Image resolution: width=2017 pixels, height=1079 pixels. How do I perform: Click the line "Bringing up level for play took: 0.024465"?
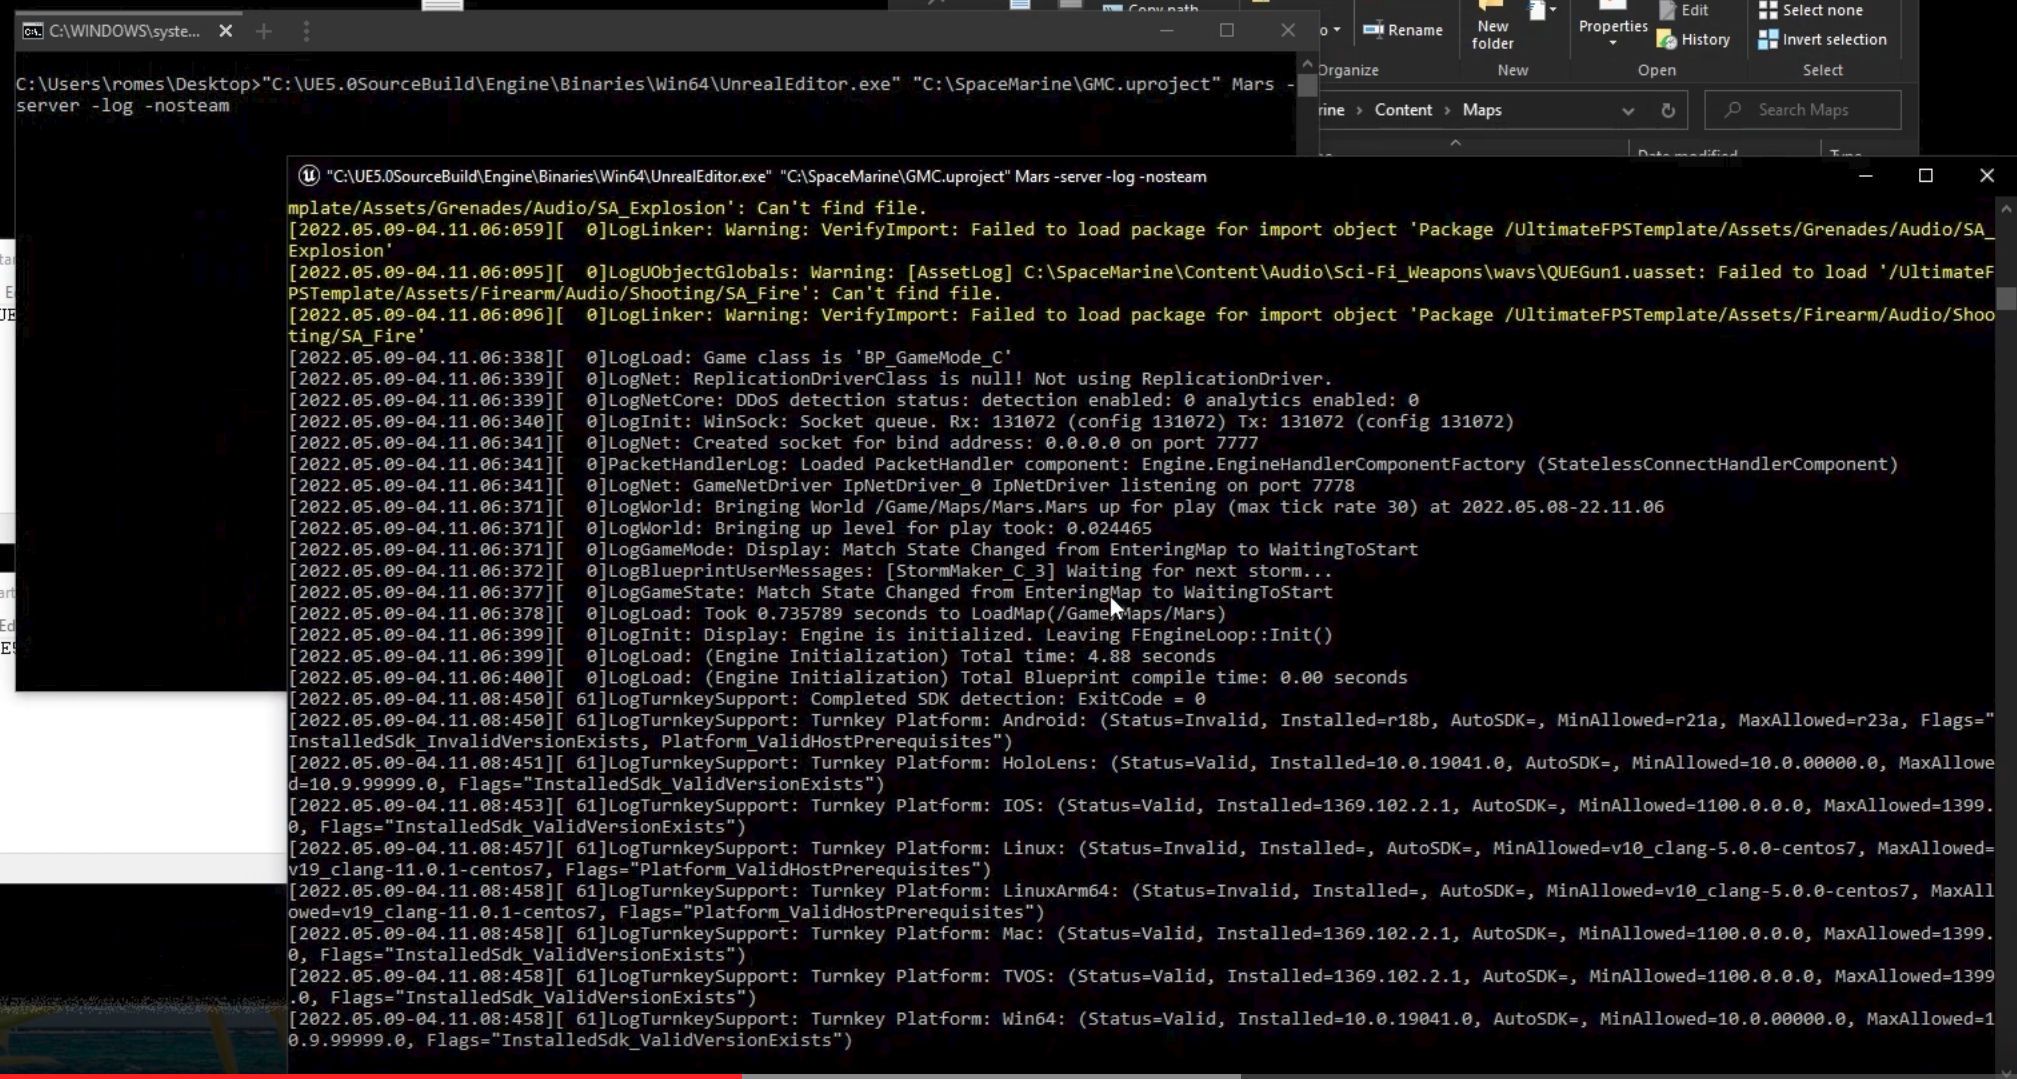pyautogui.click(x=720, y=528)
